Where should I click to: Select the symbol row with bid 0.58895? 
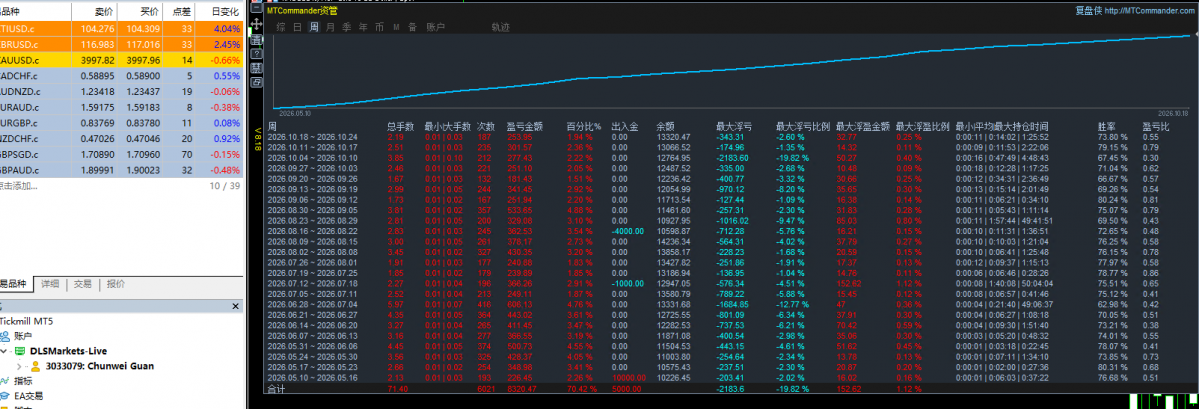(x=122, y=76)
